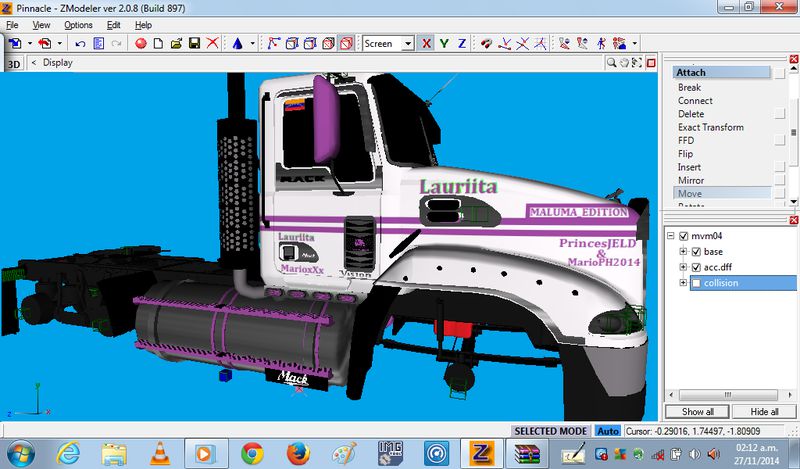Maximize viewport with red square icon
The height and width of the screenshot is (469, 800).
(651, 63)
